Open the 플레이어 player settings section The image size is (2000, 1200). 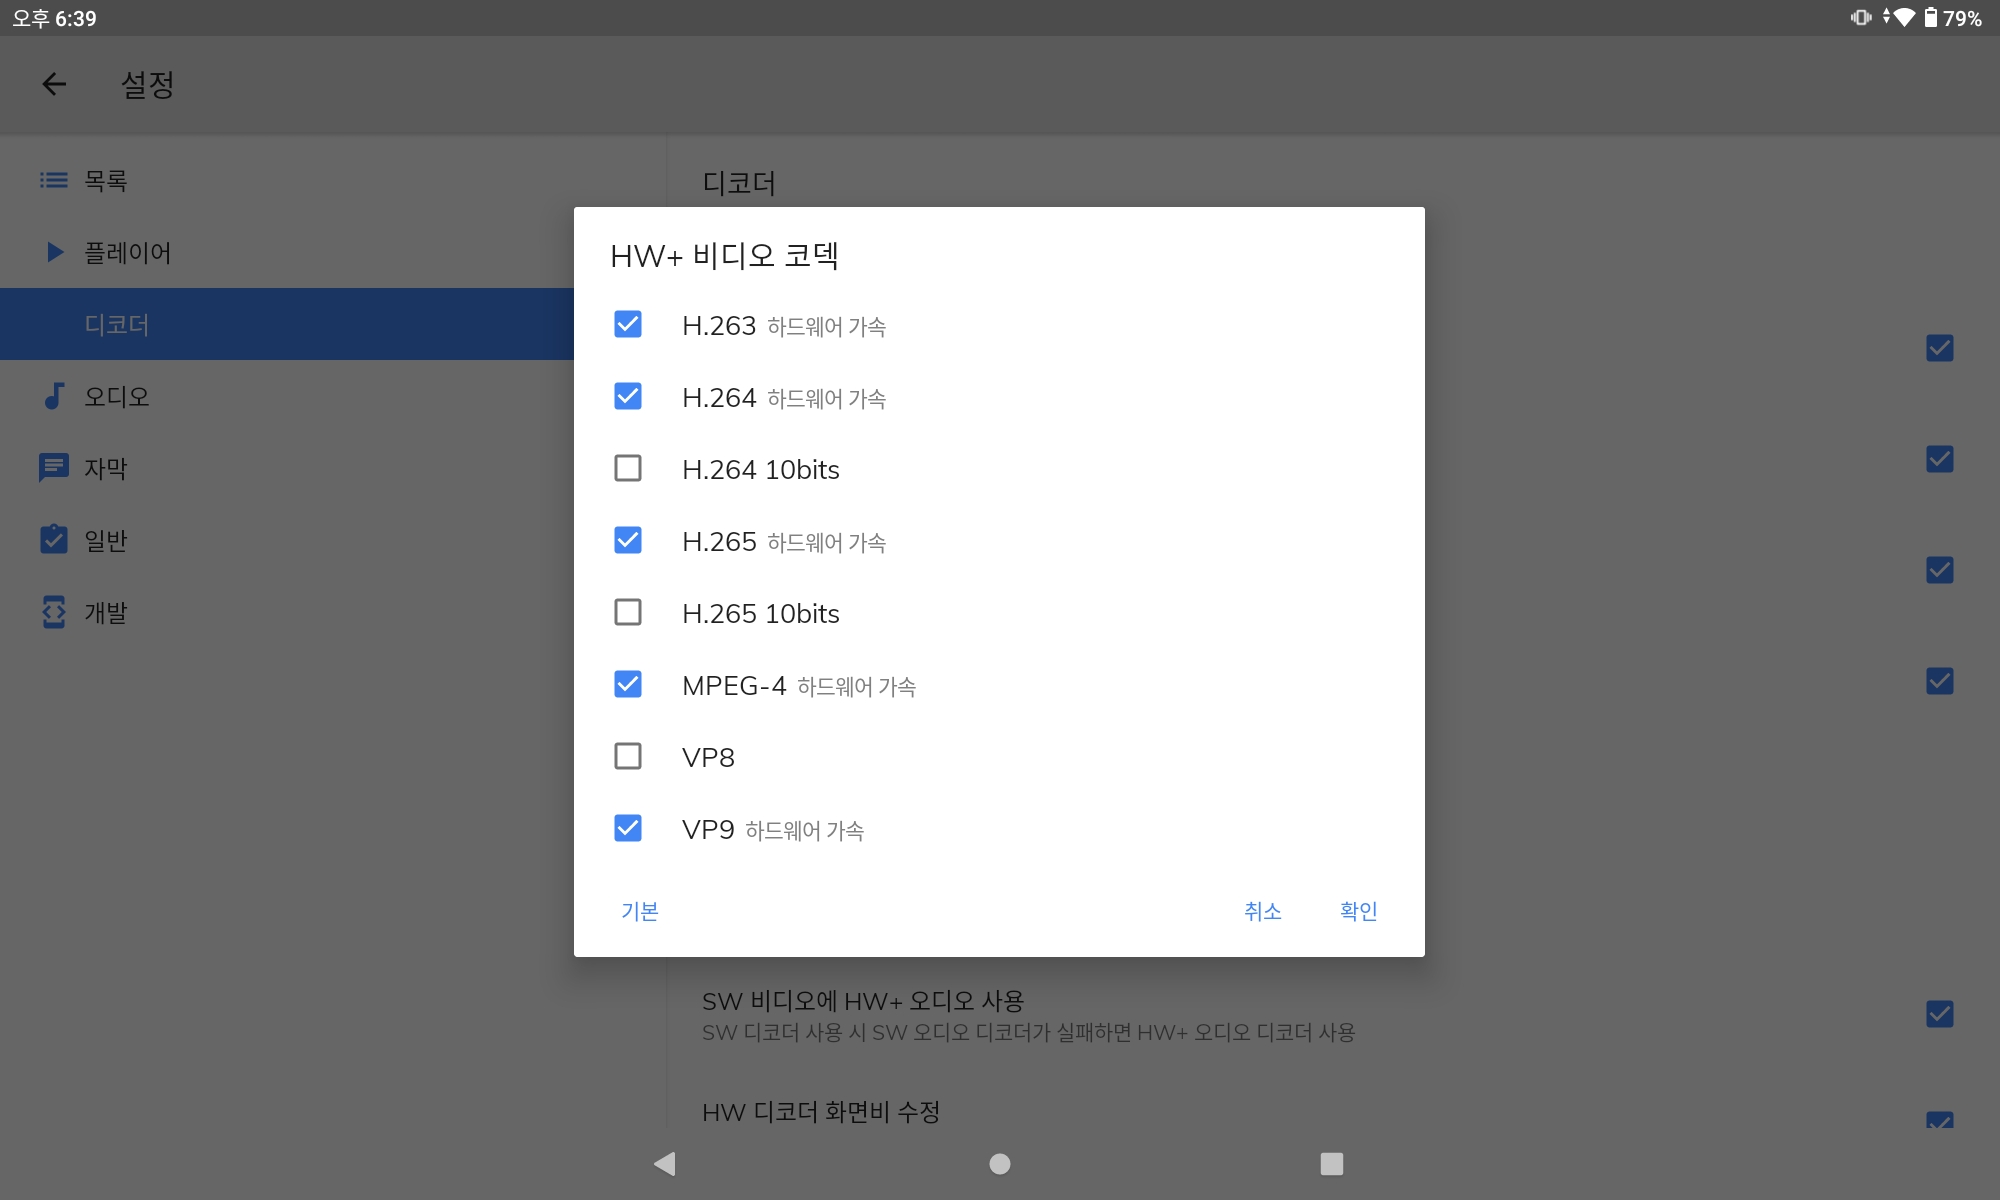click(x=126, y=253)
